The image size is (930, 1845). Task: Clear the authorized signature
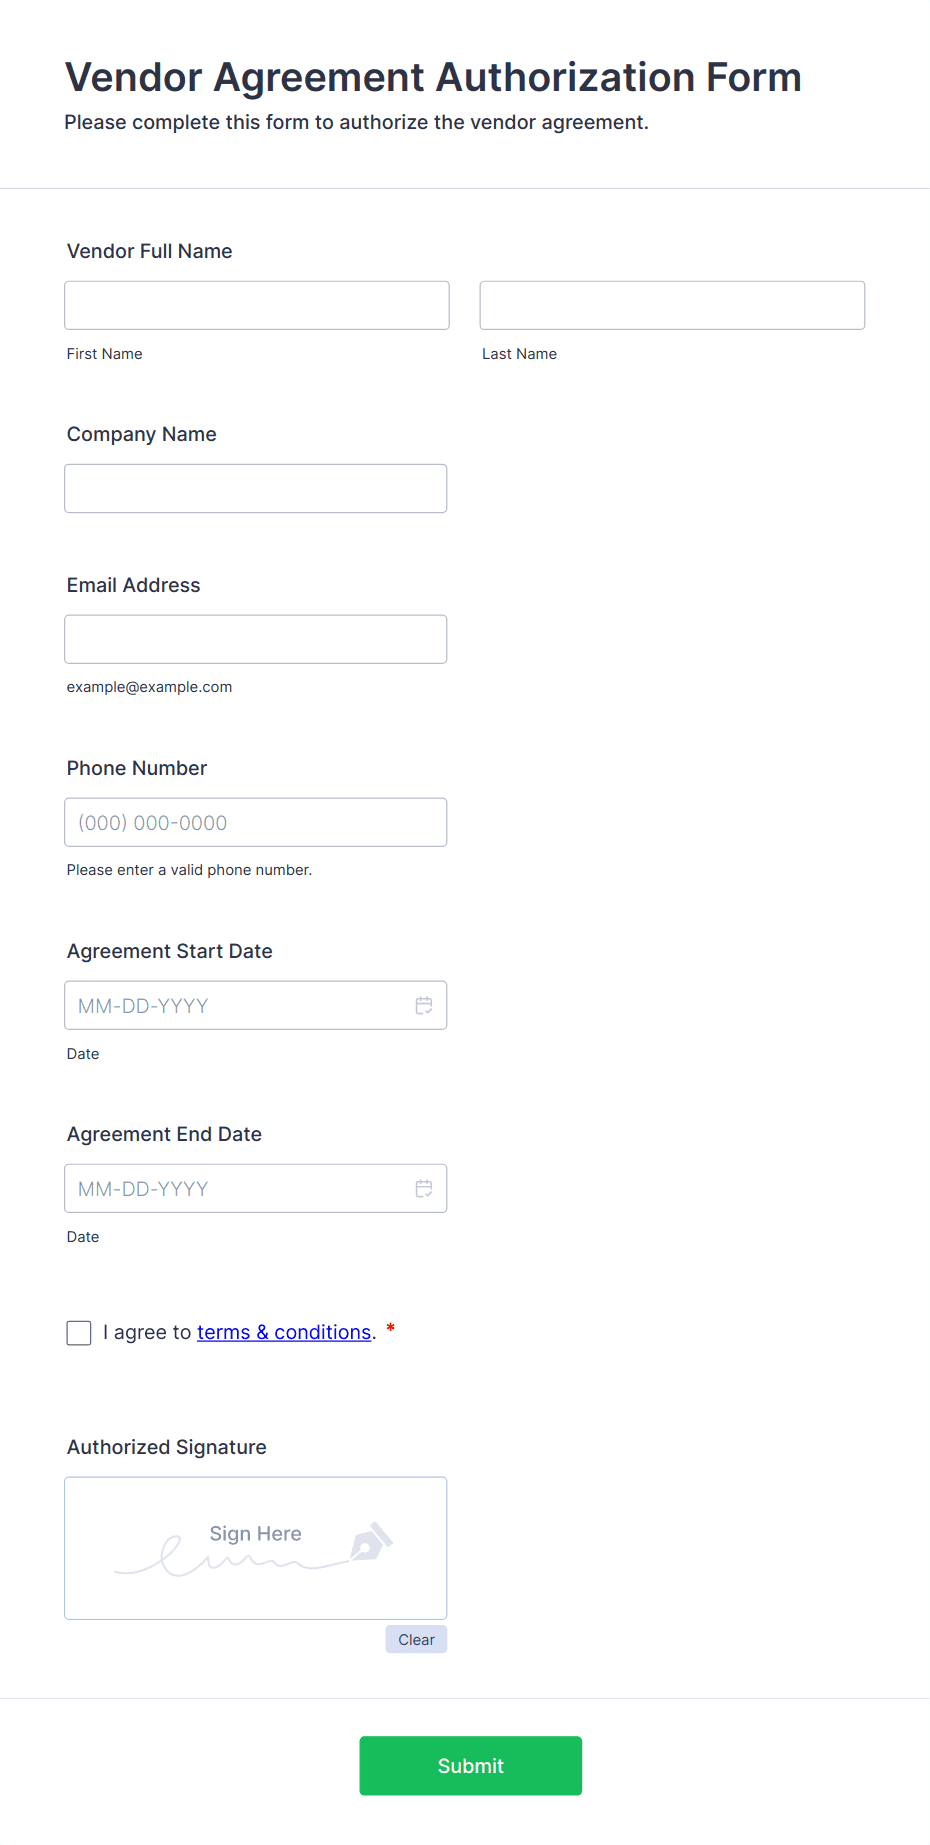coord(416,1640)
